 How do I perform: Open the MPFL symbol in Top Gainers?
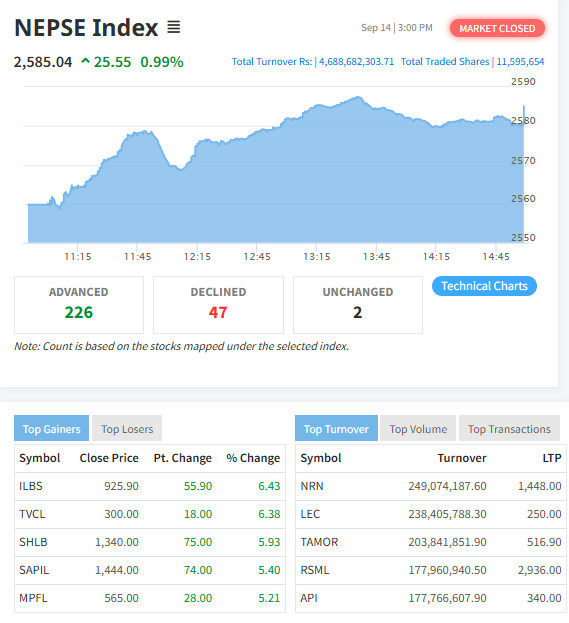(x=33, y=598)
